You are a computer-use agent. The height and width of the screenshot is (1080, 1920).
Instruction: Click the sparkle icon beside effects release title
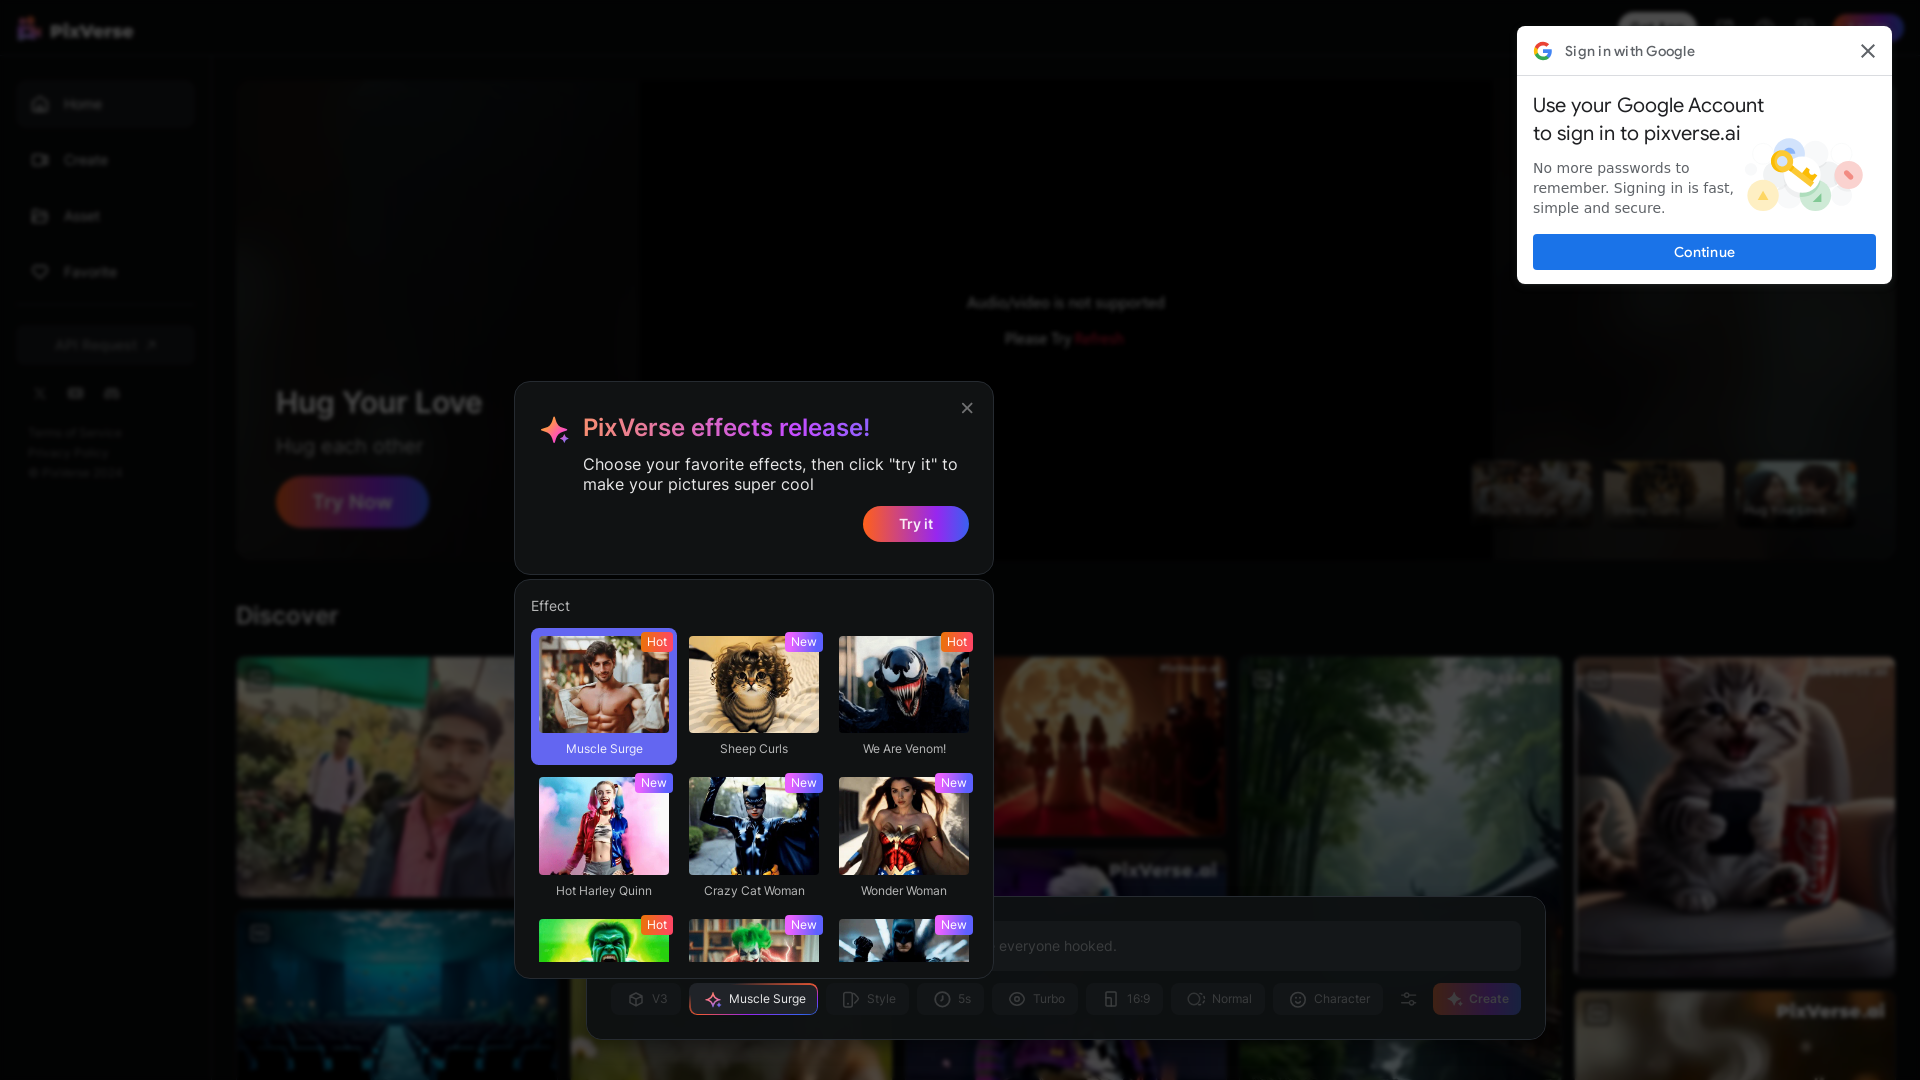click(x=554, y=429)
